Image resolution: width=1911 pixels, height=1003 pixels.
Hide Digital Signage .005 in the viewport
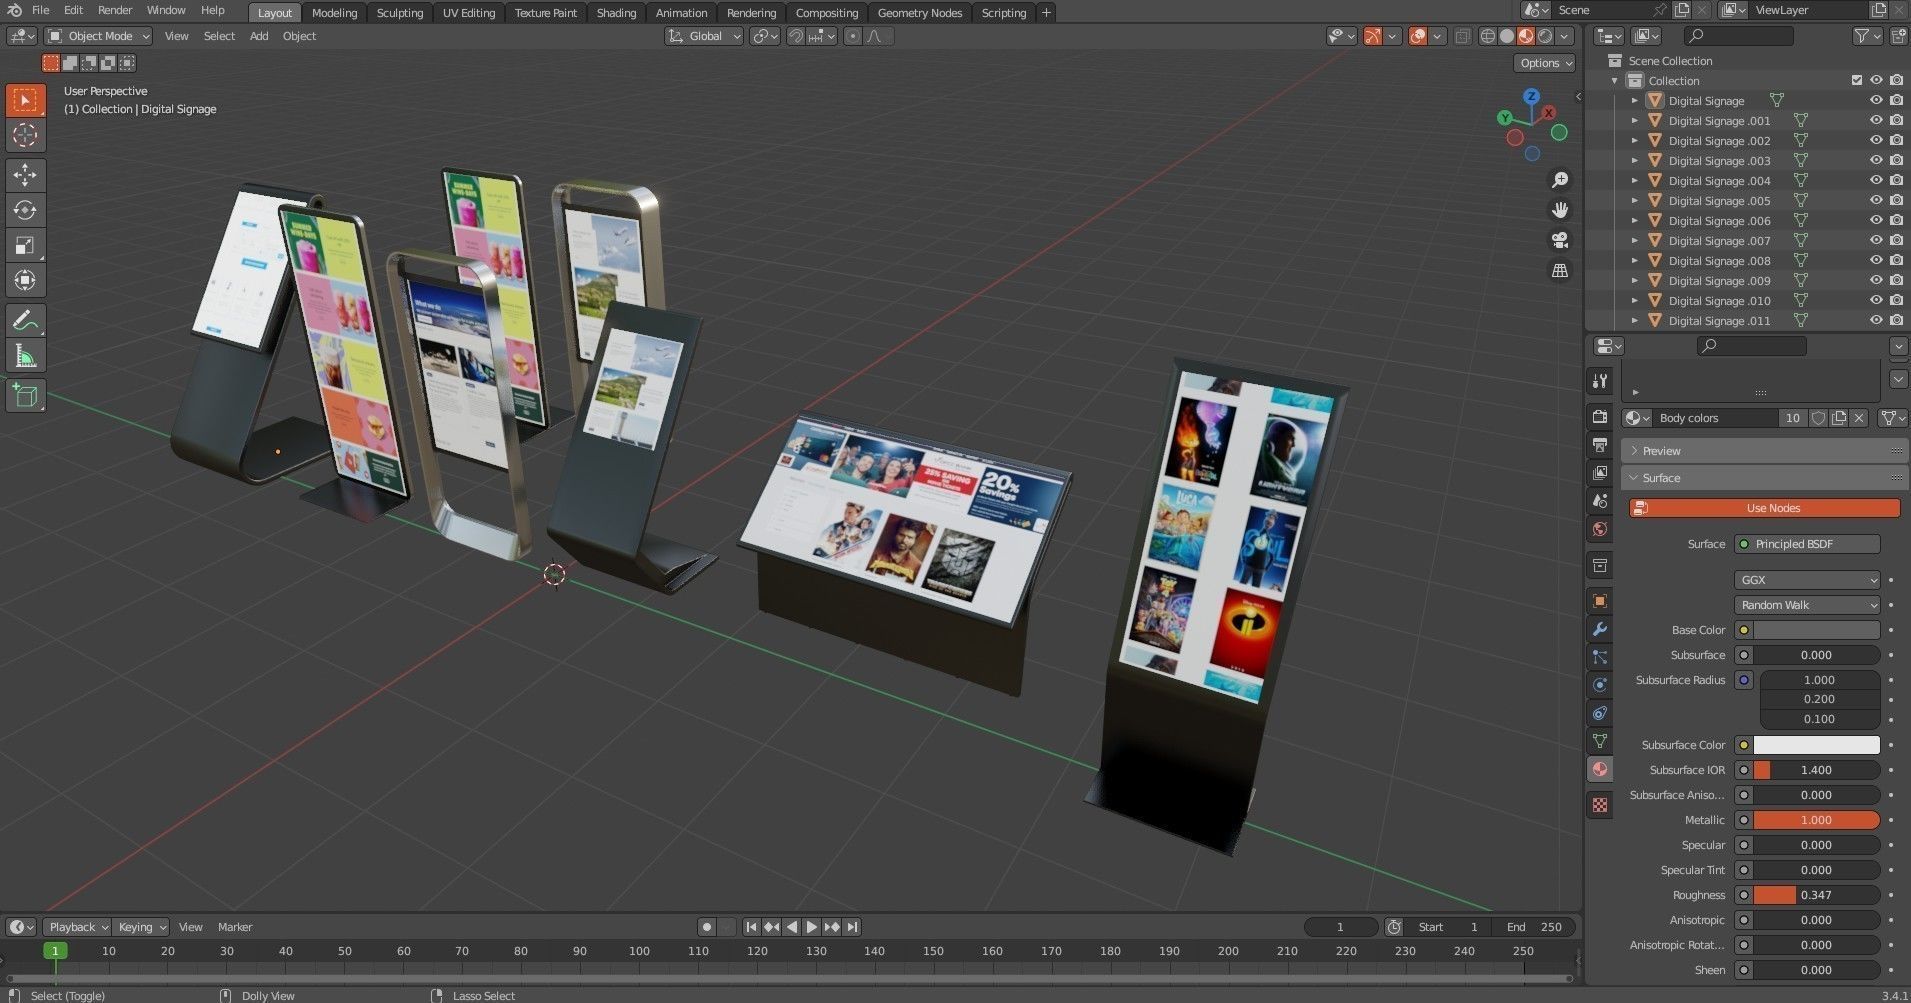pyautogui.click(x=1876, y=201)
